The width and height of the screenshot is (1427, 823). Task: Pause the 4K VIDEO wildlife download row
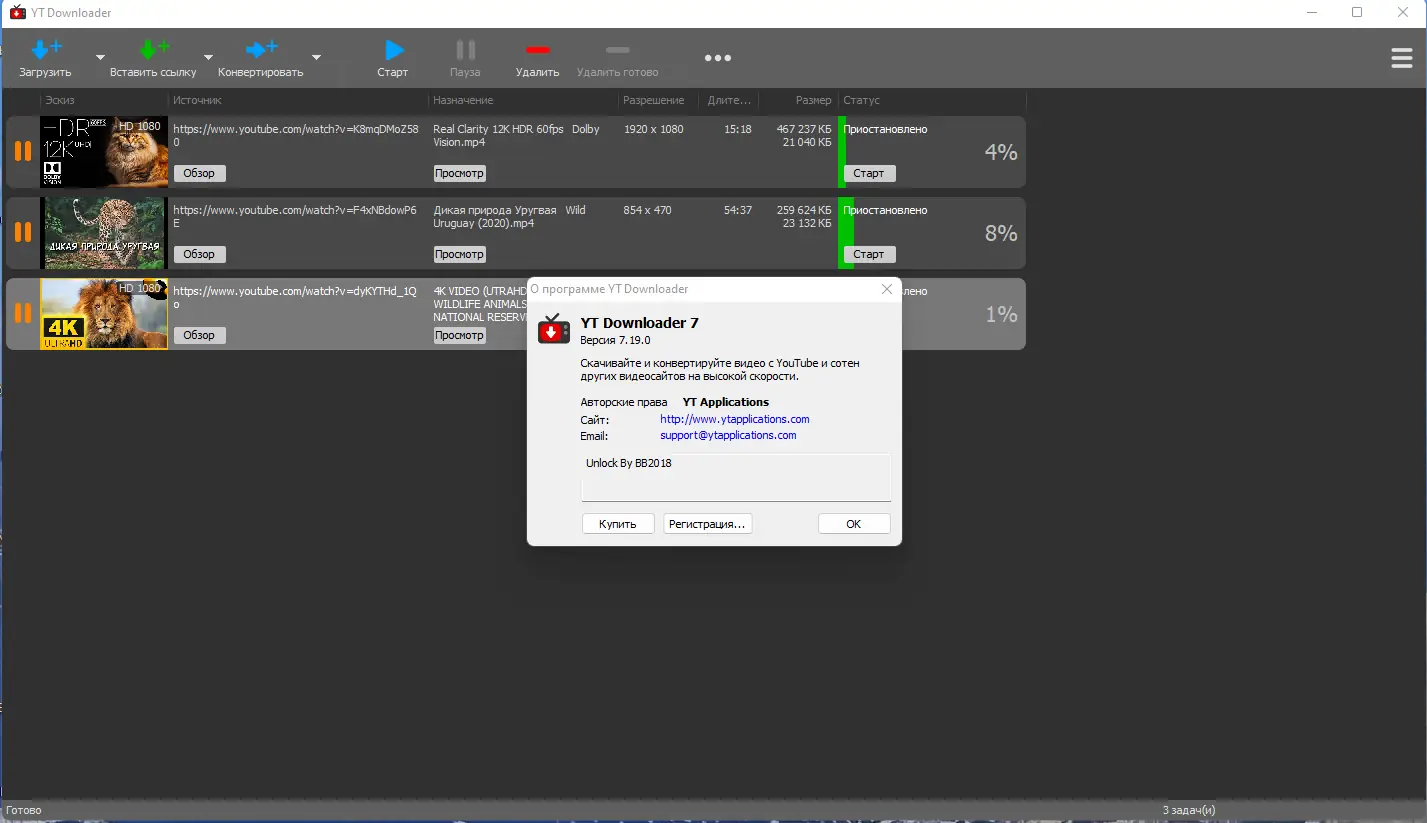(22, 313)
